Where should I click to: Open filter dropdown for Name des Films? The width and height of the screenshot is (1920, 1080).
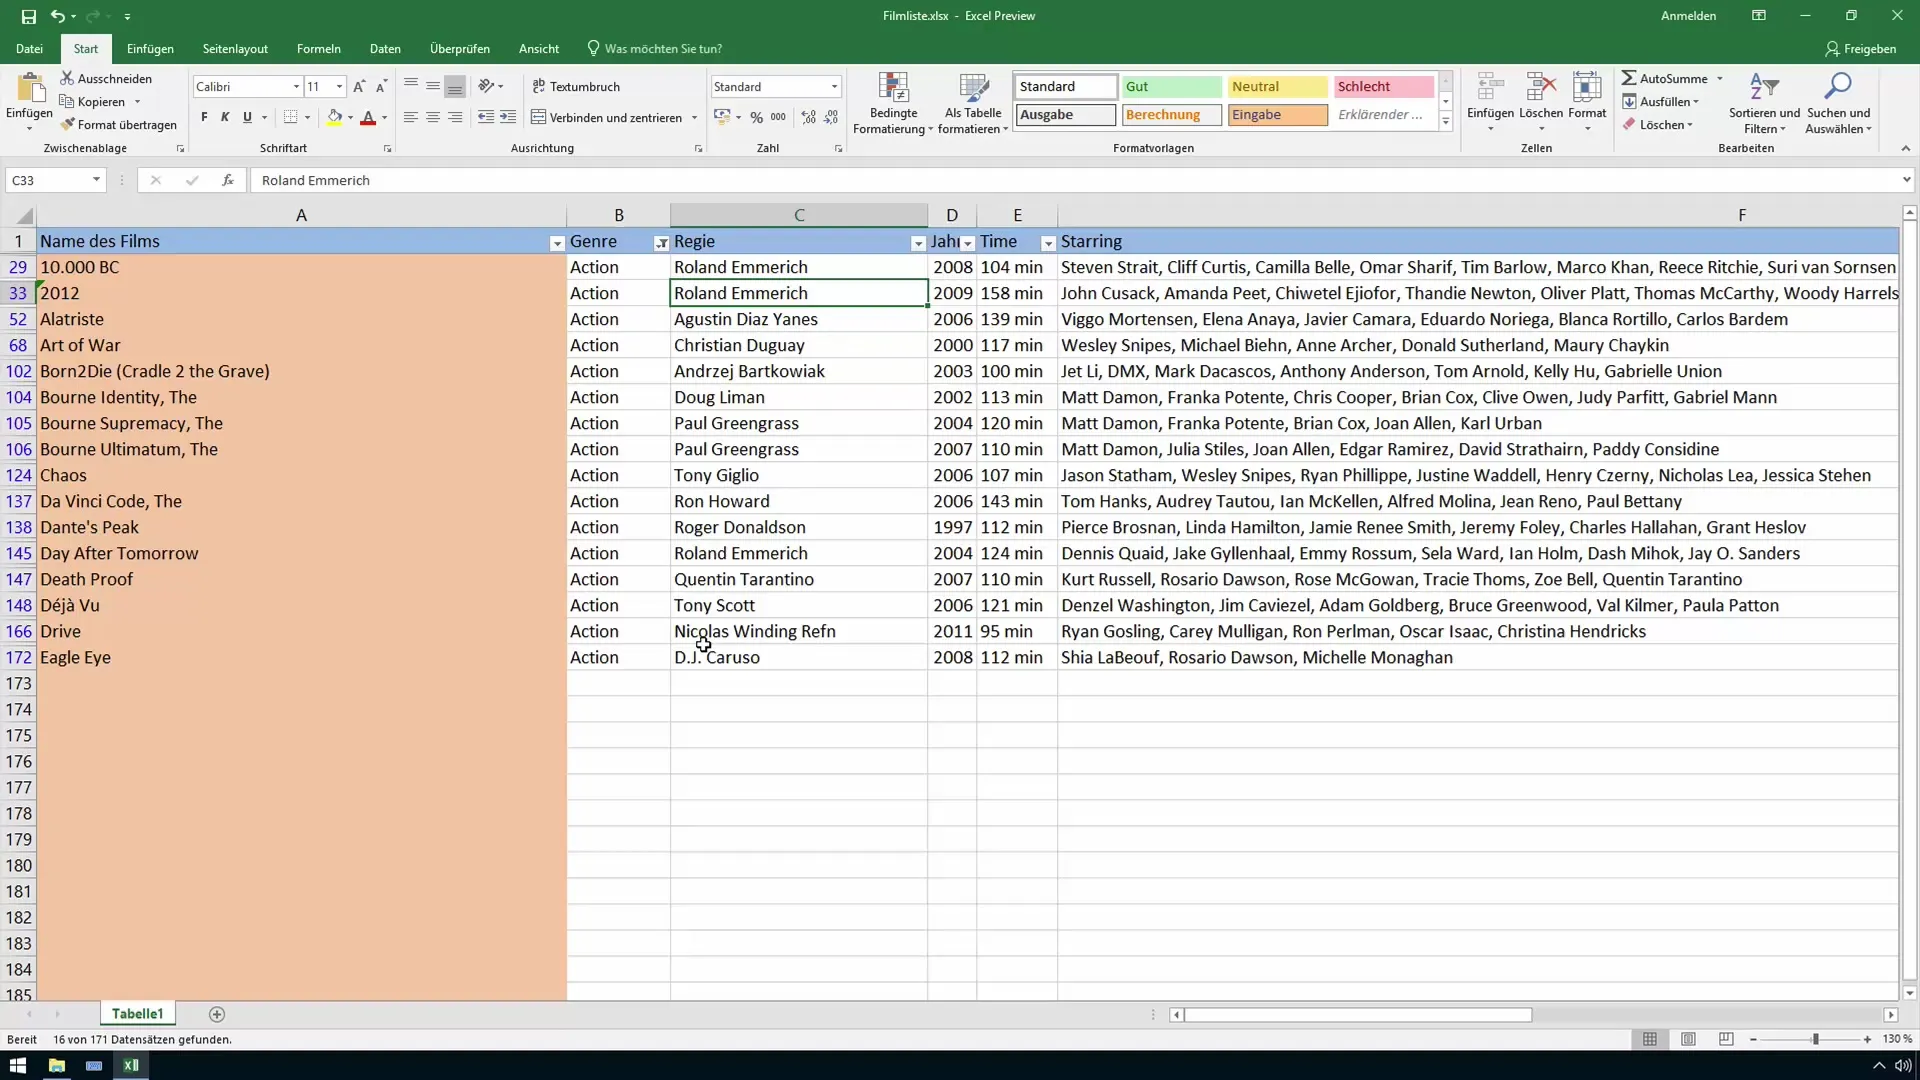pos(557,243)
